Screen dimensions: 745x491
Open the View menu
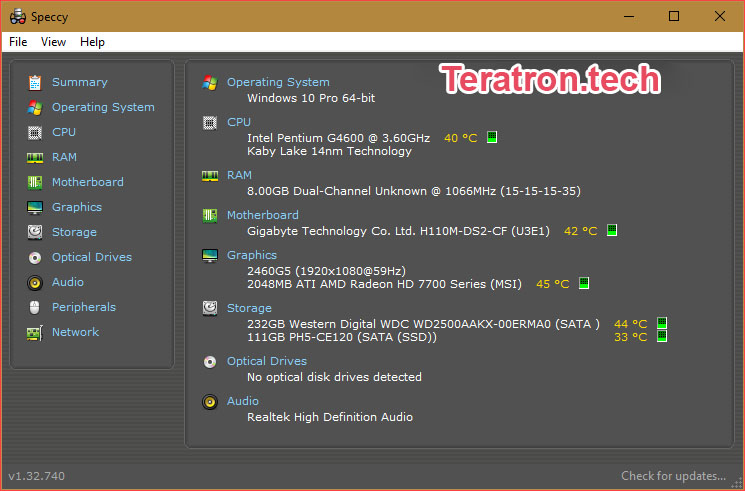[53, 42]
